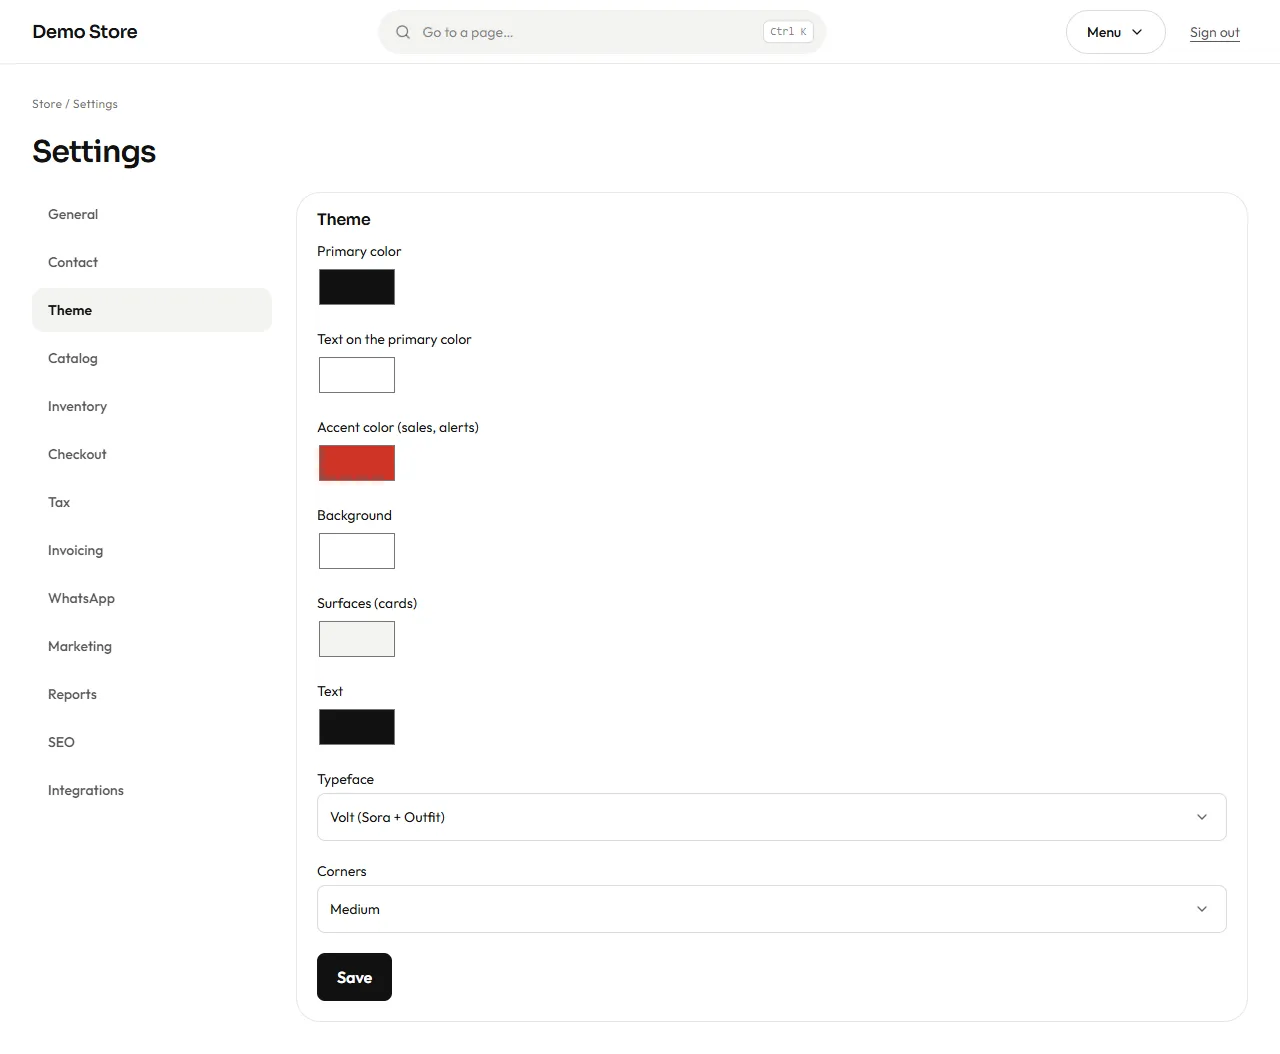Viewport: 1280px width, 1054px height.
Task: Go to Inventory settings
Action: 152,406
